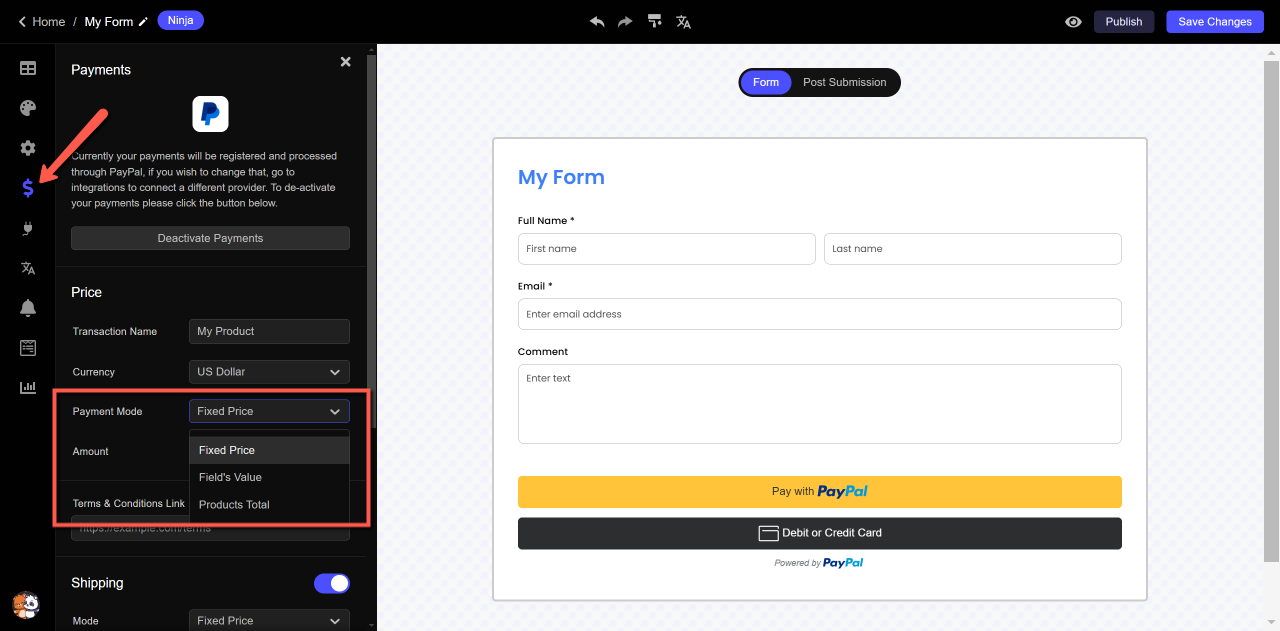Open the Shipping Mode dropdown
The height and width of the screenshot is (631, 1280).
click(269, 620)
